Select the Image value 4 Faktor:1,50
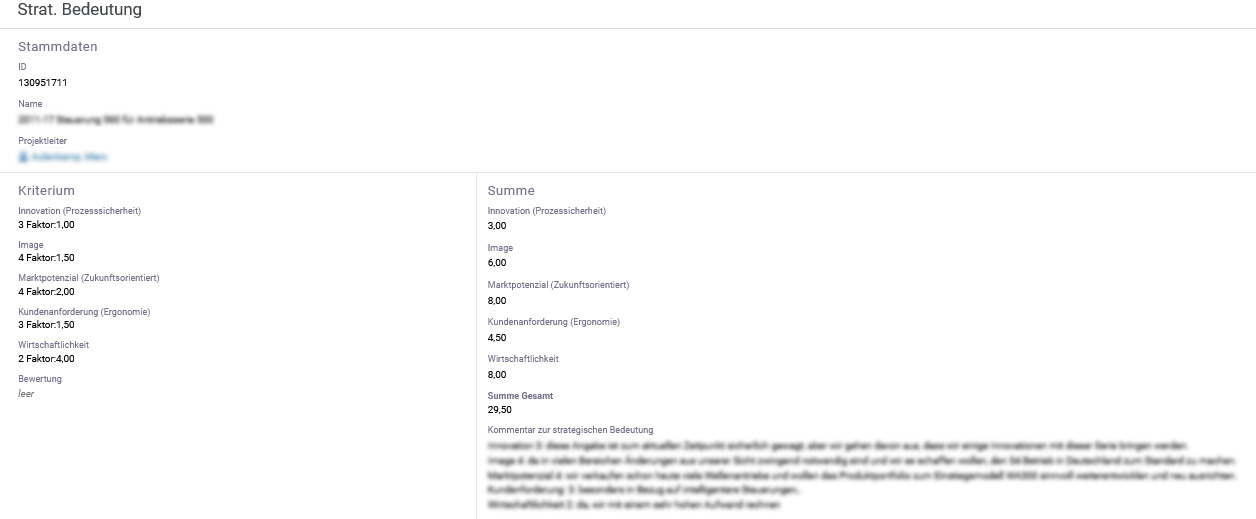Image resolution: width=1256 pixels, height=519 pixels. coord(46,258)
